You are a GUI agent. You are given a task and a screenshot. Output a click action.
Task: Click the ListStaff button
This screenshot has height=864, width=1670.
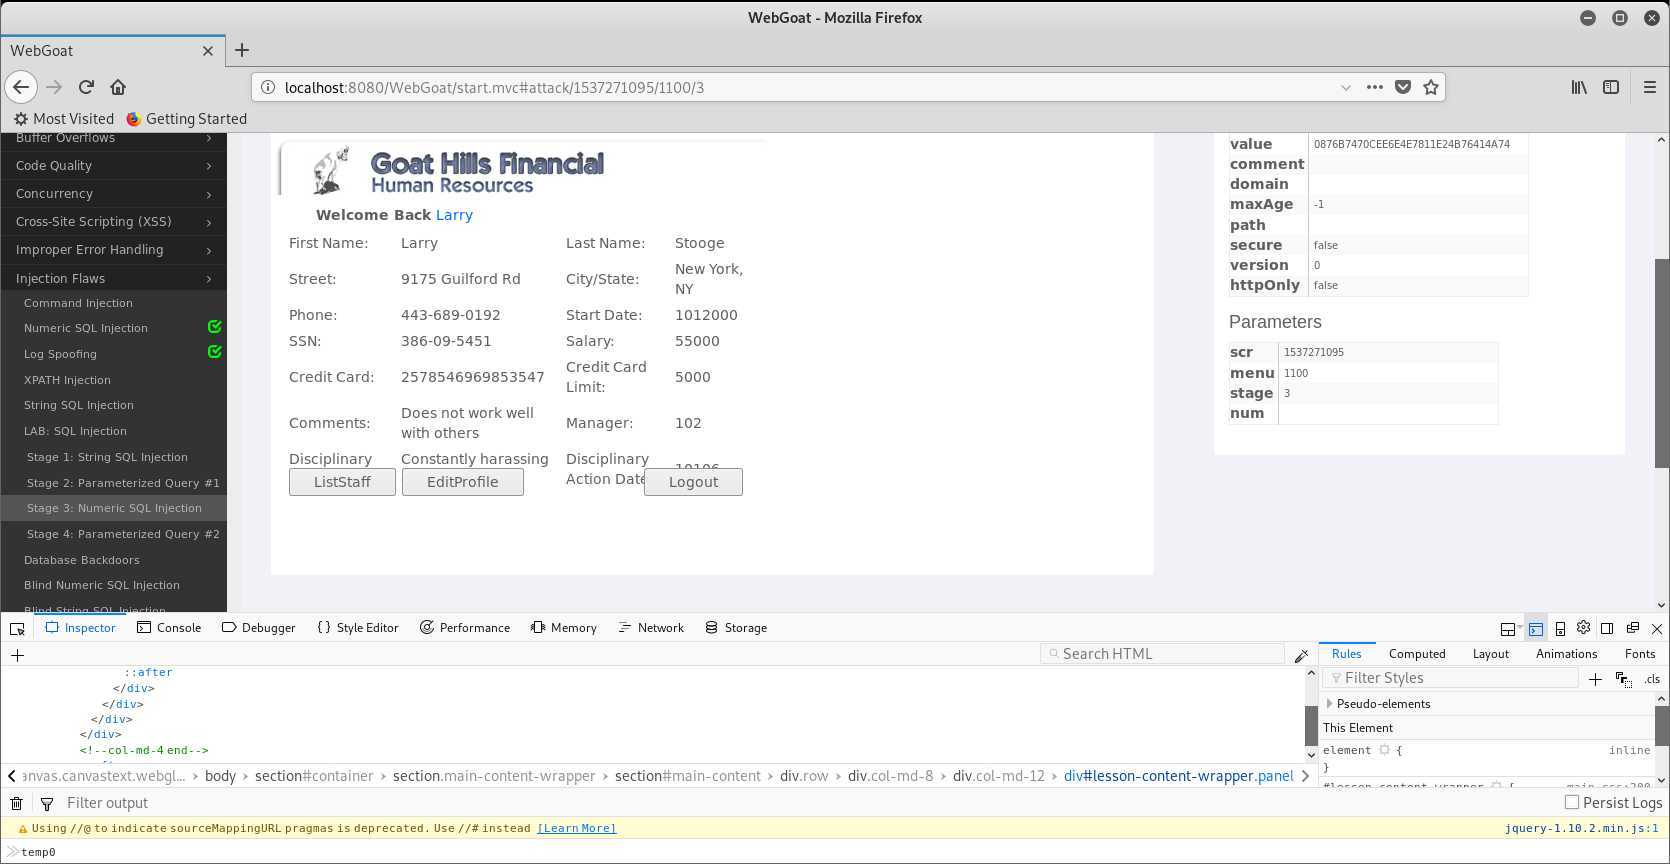click(x=342, y=482)
